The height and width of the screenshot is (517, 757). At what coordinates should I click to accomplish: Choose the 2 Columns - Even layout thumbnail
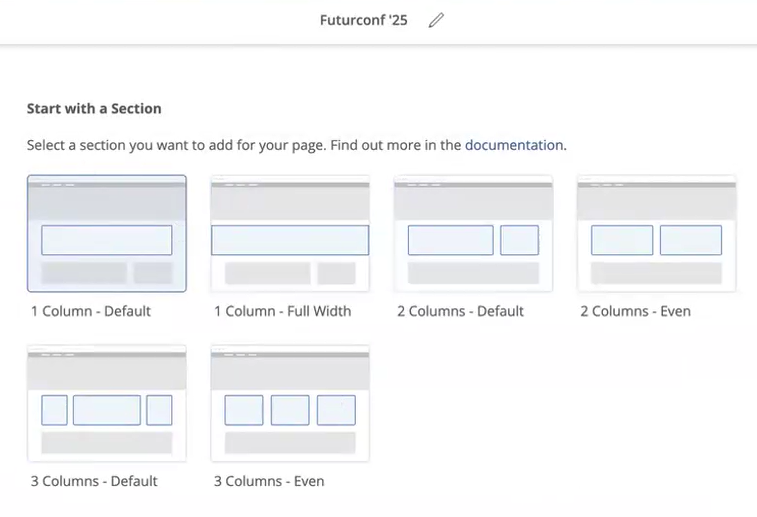[x=657, y=234]
